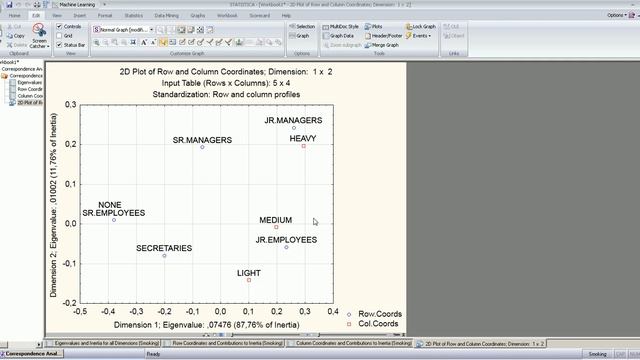Click the Header/Footer icon
The width and height of the screenshot is (640, 360).
[x=368, y=36]
